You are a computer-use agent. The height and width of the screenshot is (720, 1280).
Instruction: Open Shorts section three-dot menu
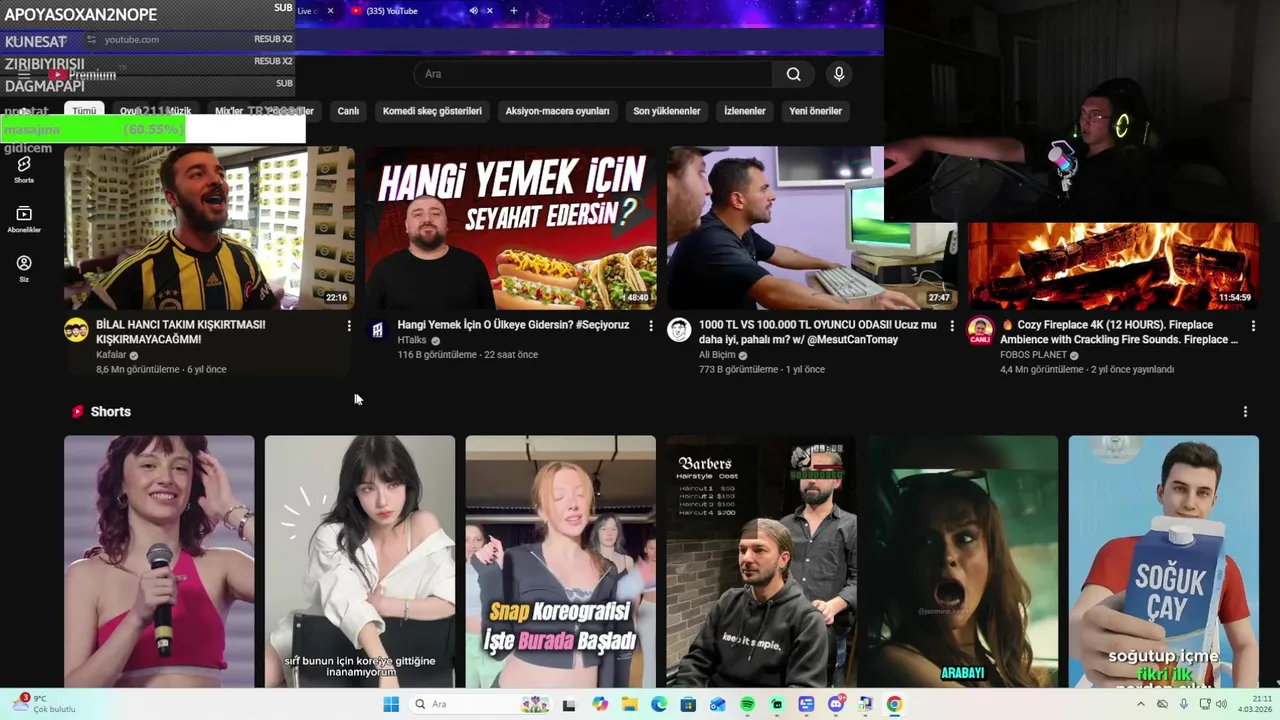coord(1245,412)
